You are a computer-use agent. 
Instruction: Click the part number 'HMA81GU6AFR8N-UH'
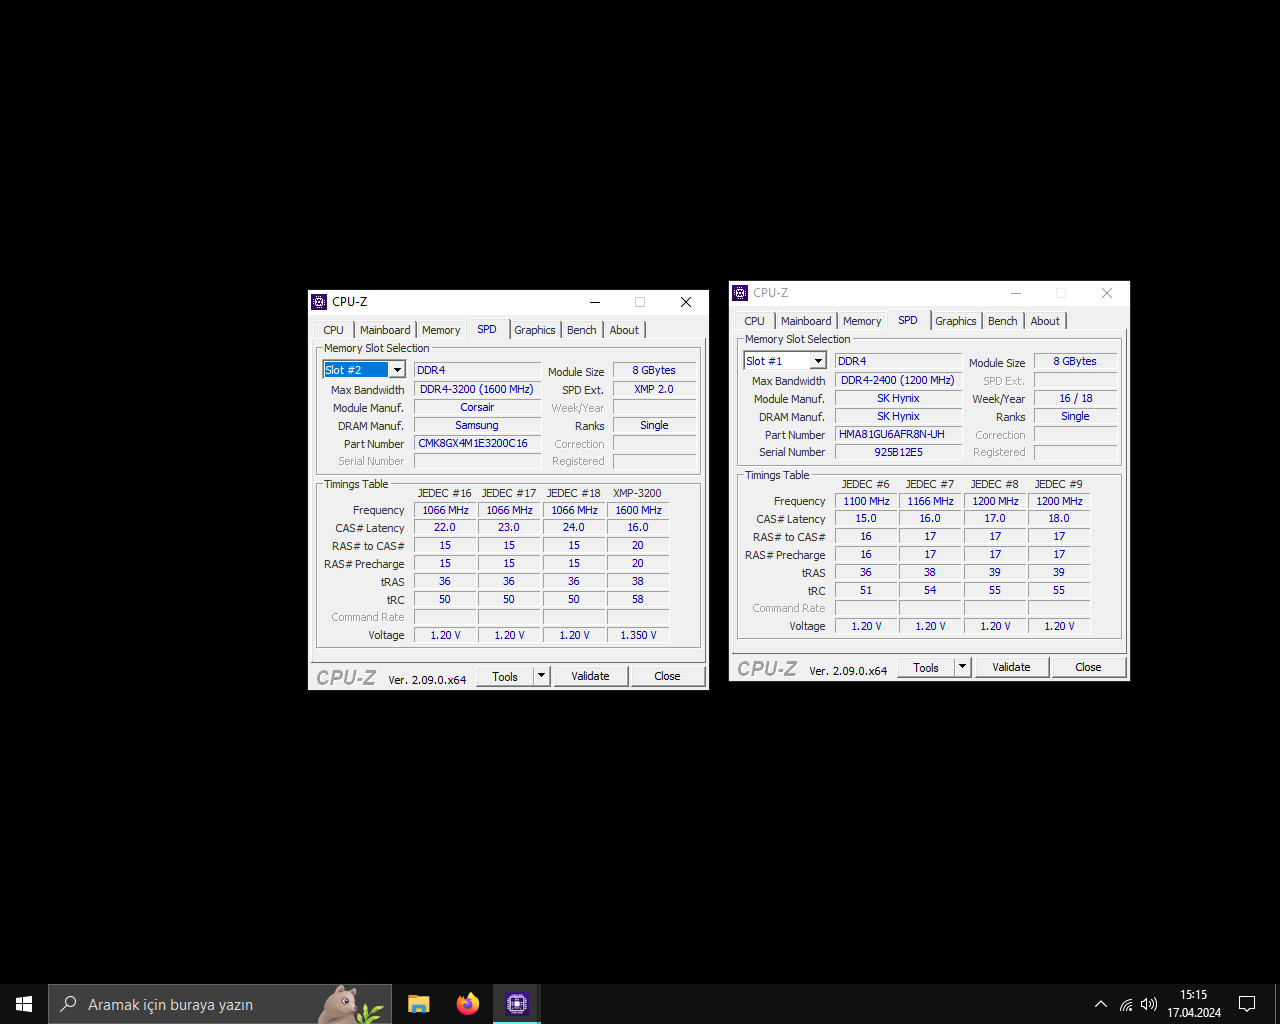(x=898, y=434)
